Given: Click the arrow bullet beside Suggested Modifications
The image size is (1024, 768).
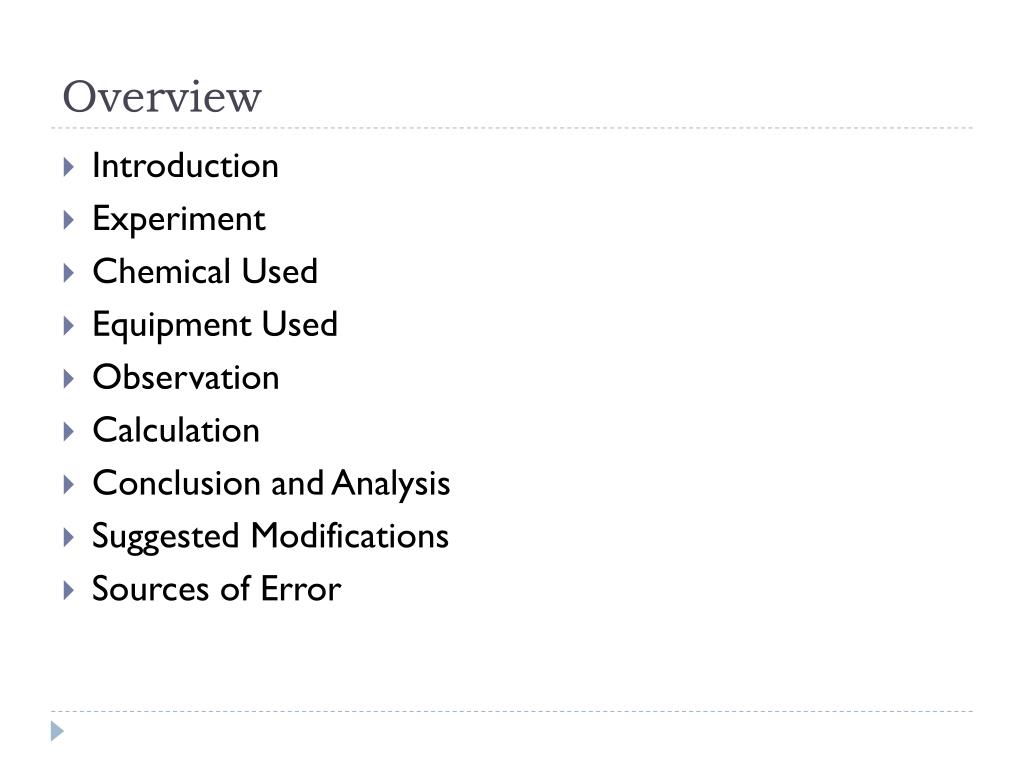Looking at the screenshot, I should point(69,537).
